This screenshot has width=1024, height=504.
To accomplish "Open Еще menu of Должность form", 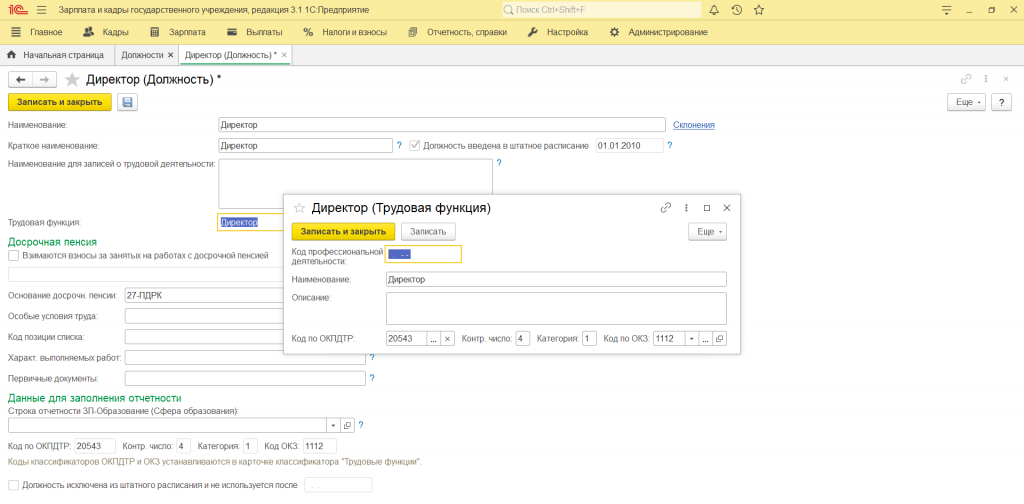I will pos(967,102).
